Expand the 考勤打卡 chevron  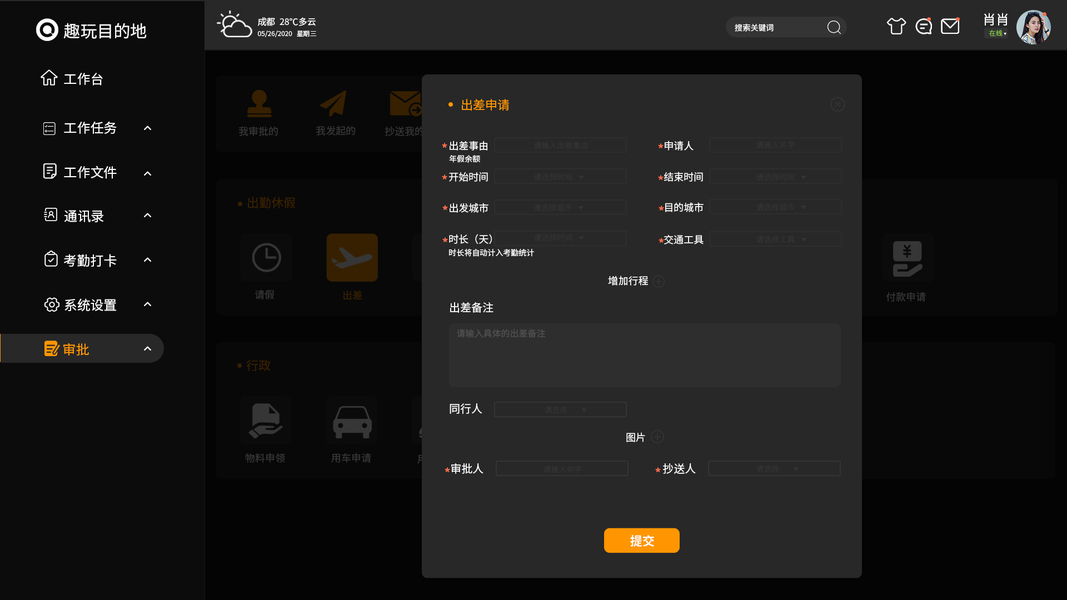(148, 261)
